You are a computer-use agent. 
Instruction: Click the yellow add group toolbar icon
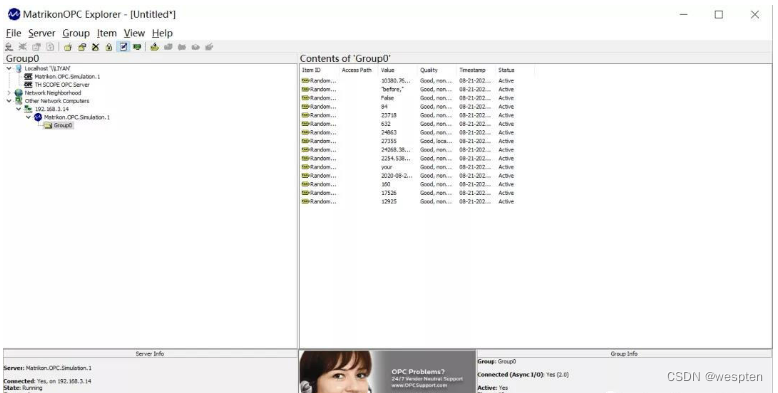[x=68, y=47]
